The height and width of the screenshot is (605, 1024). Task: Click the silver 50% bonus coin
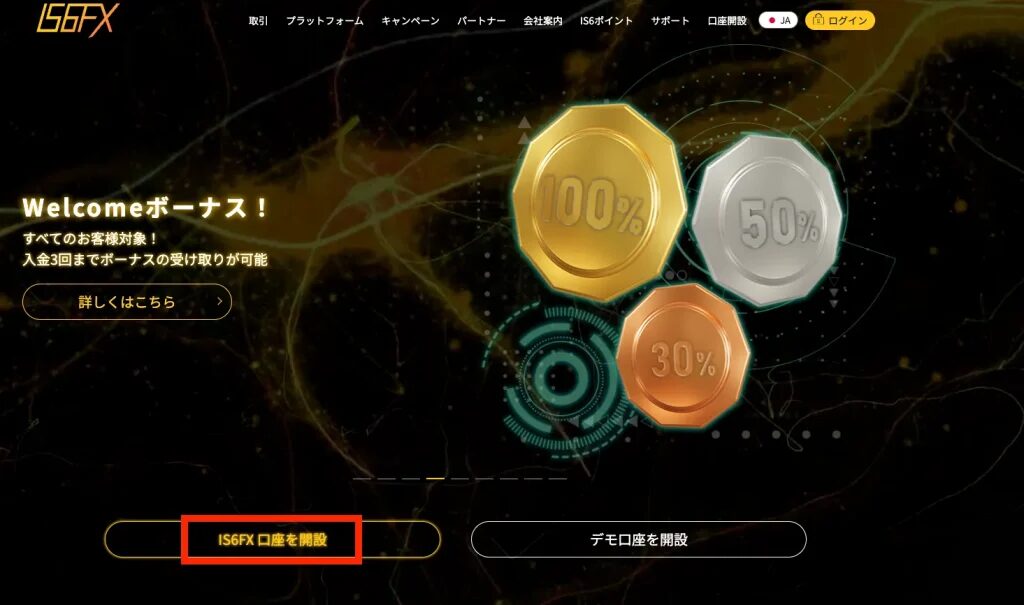[767, 220]
